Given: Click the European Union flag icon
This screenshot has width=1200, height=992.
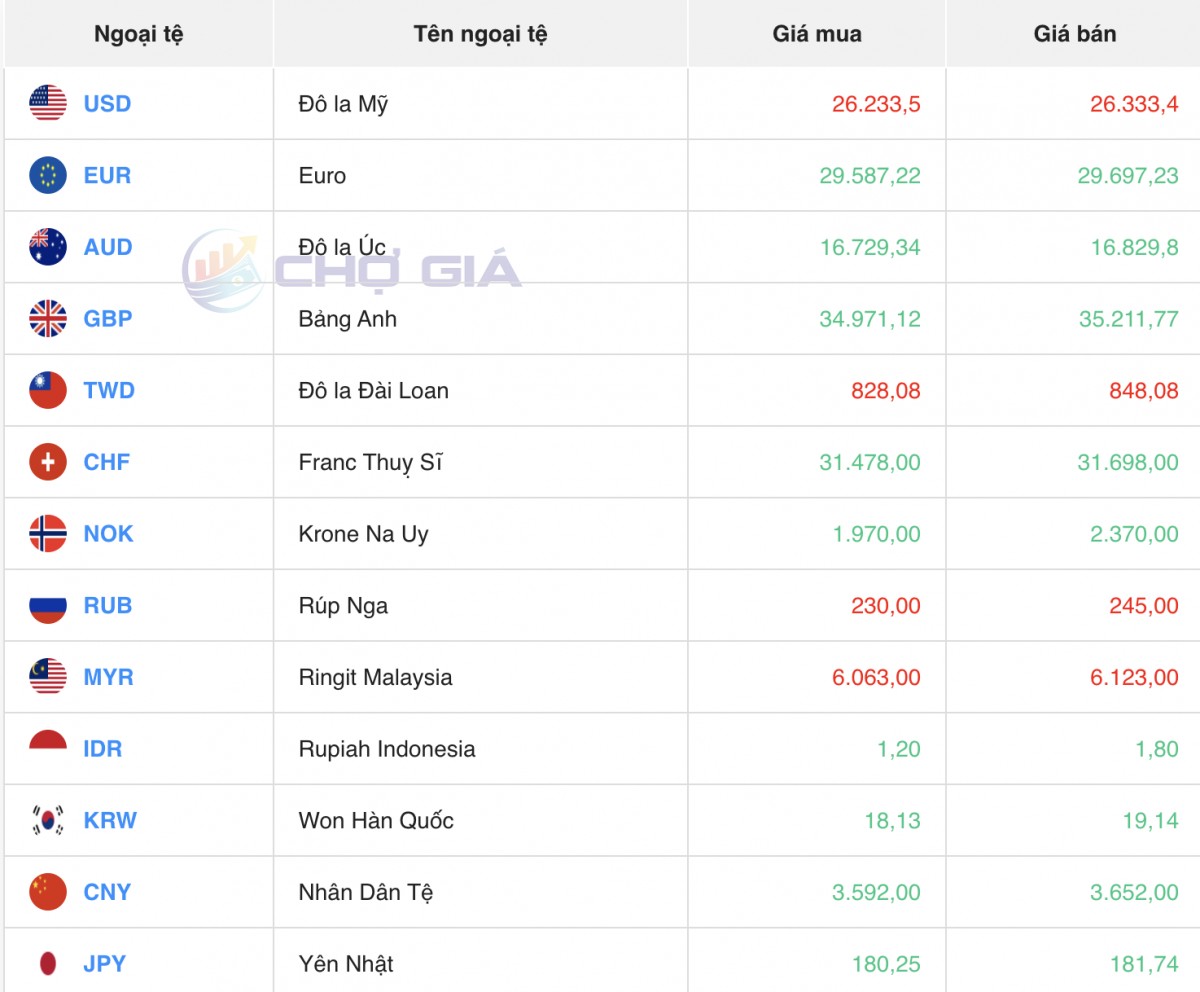Looking at the screenshot, I should 48,176.
